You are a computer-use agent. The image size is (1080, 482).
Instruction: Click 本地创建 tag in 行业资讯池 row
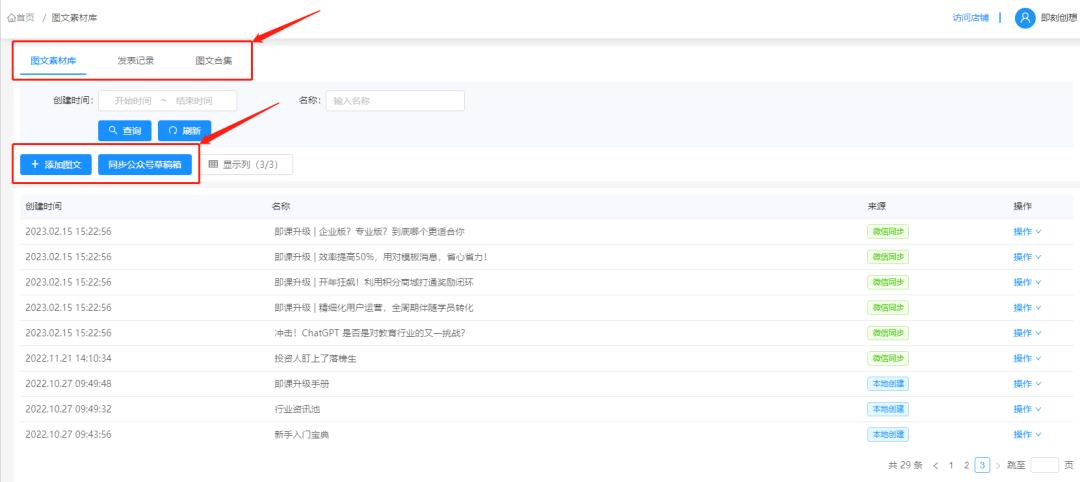888,409
